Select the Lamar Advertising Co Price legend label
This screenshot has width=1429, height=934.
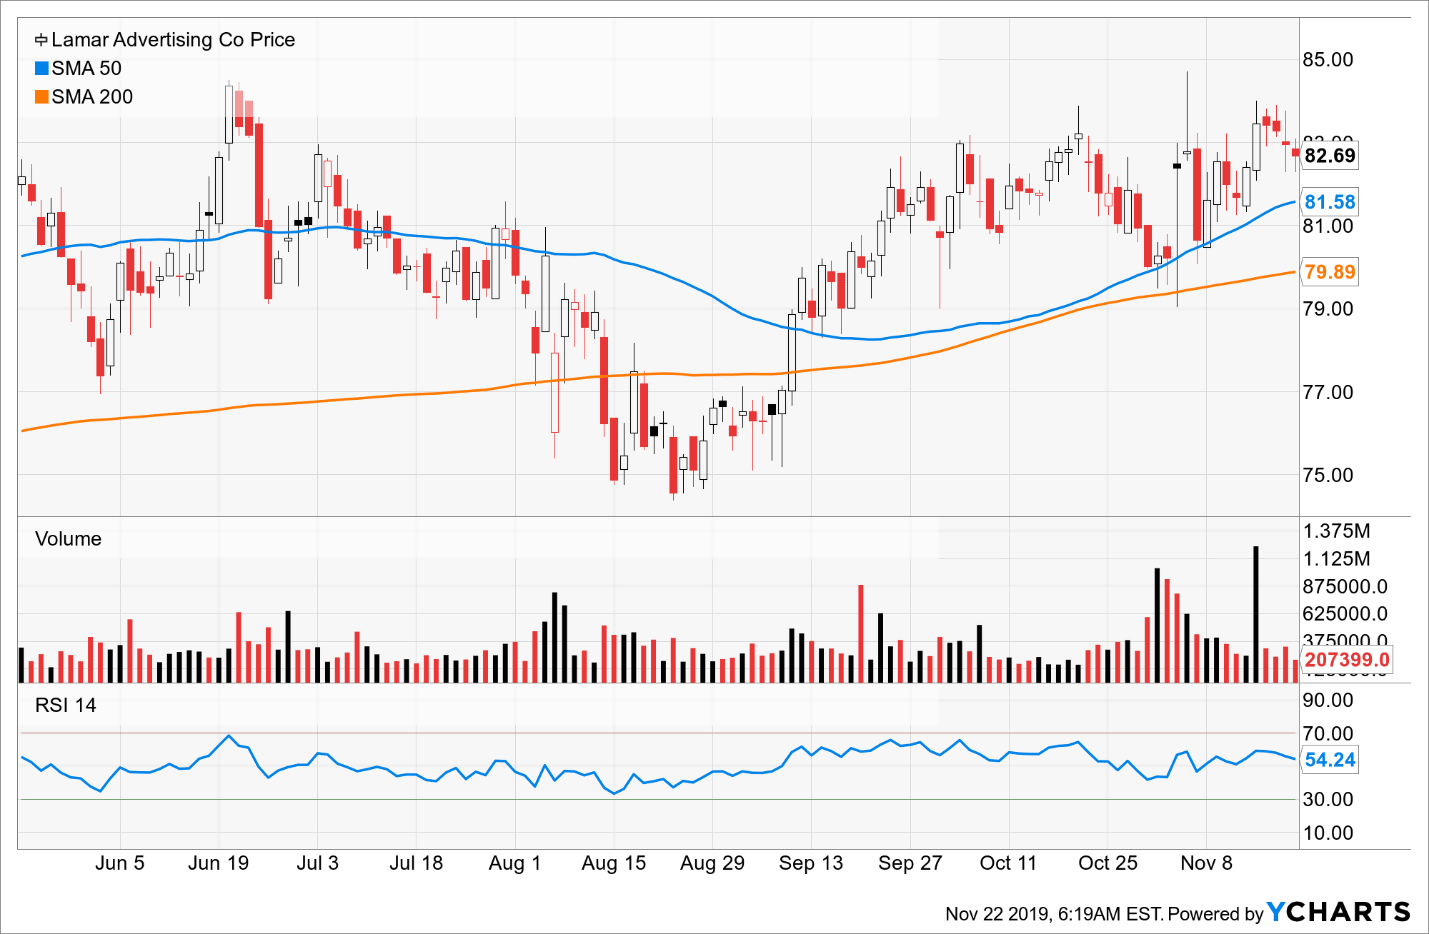coord(173,40)
